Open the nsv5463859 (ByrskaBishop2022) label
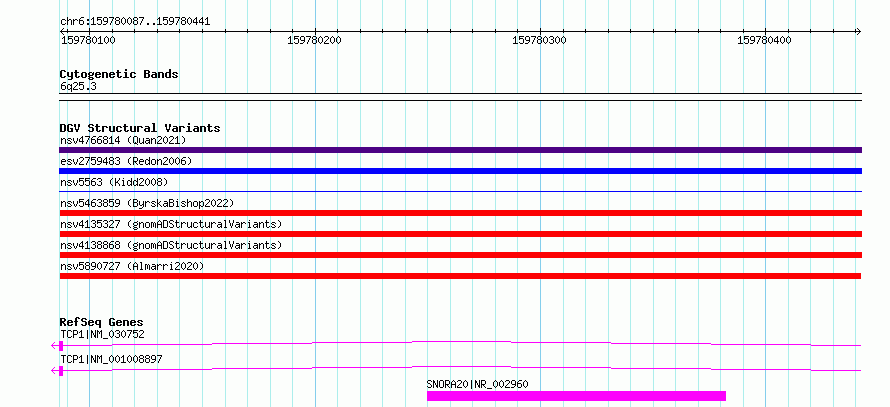 [147, 203]
